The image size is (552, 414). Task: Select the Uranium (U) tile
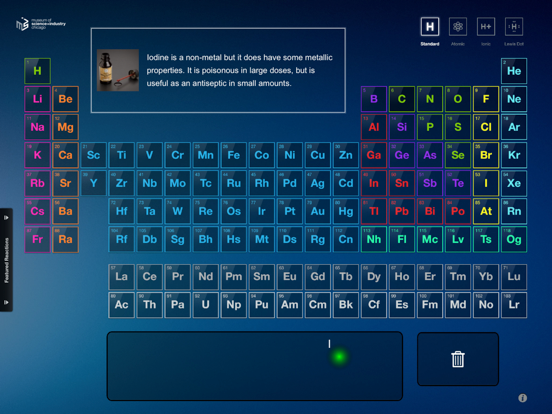coord(206,305)
